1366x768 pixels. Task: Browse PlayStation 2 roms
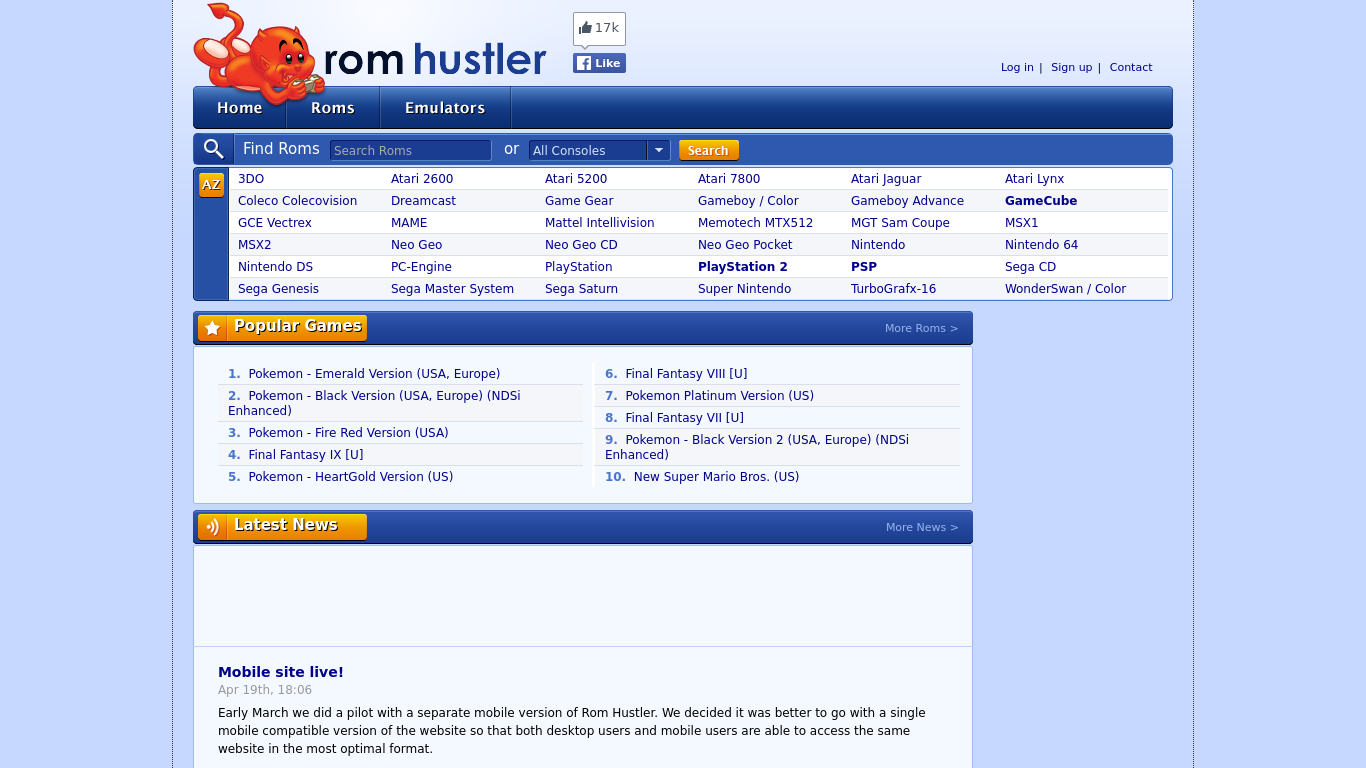(742, 267)
